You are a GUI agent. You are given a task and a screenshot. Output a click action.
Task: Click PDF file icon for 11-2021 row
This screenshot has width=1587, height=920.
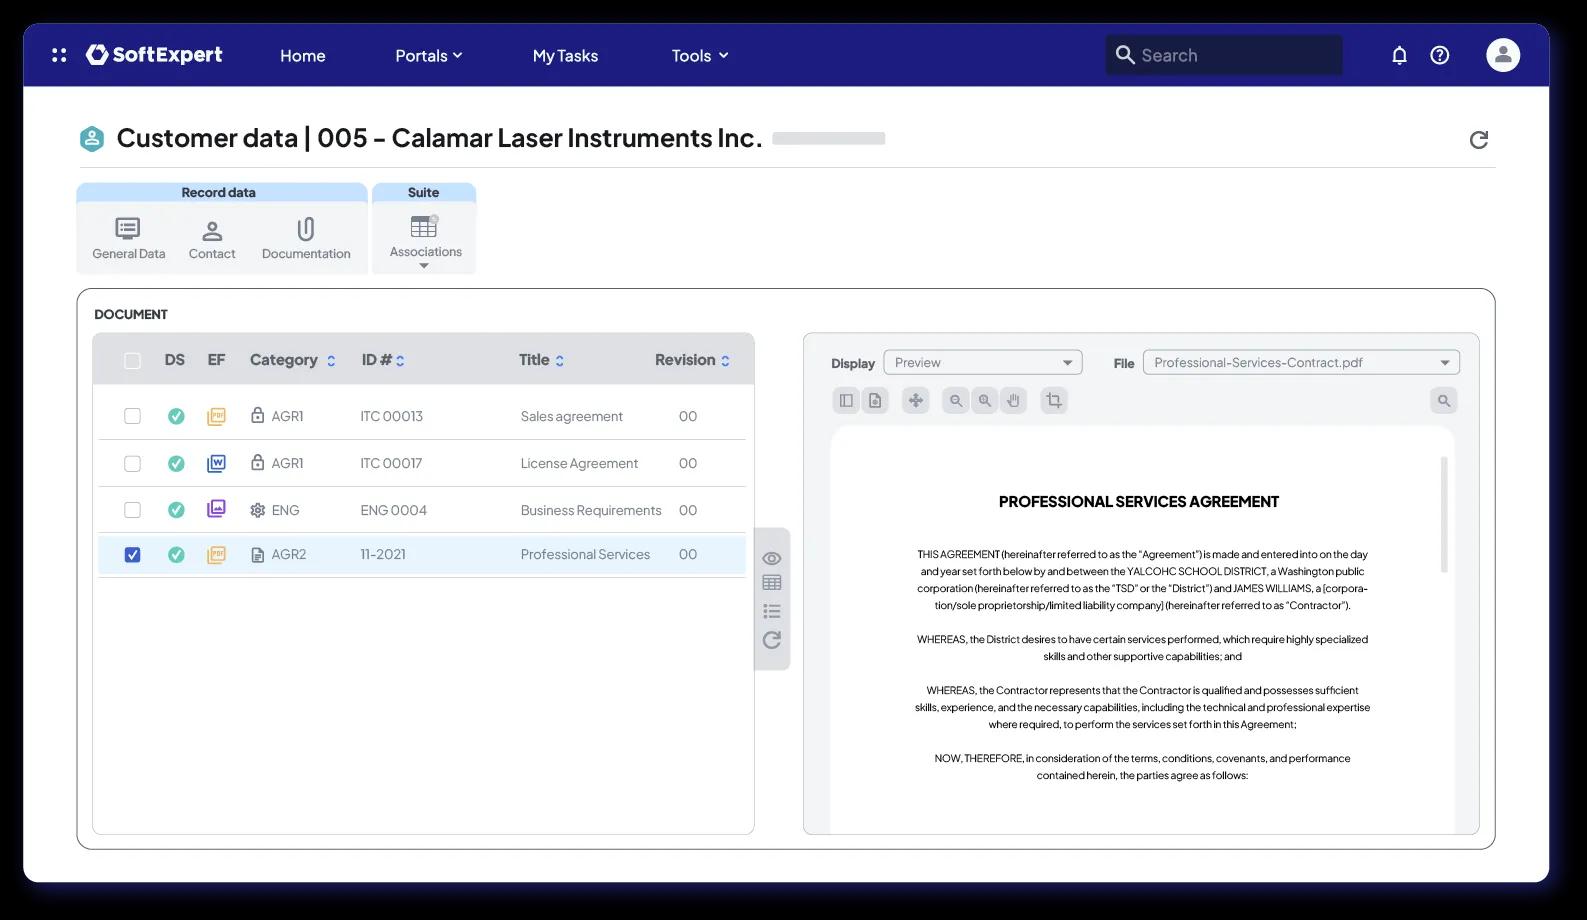coord(216,554)
